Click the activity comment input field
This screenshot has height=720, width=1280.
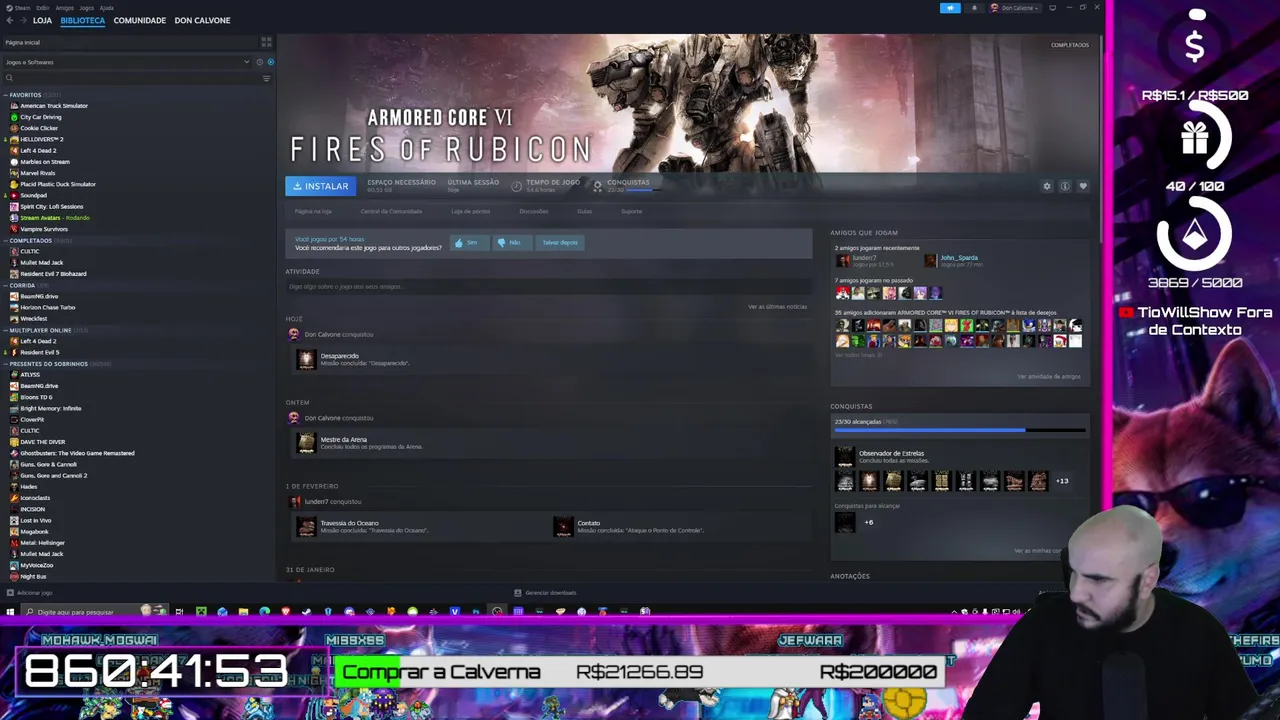click(548, 287)
